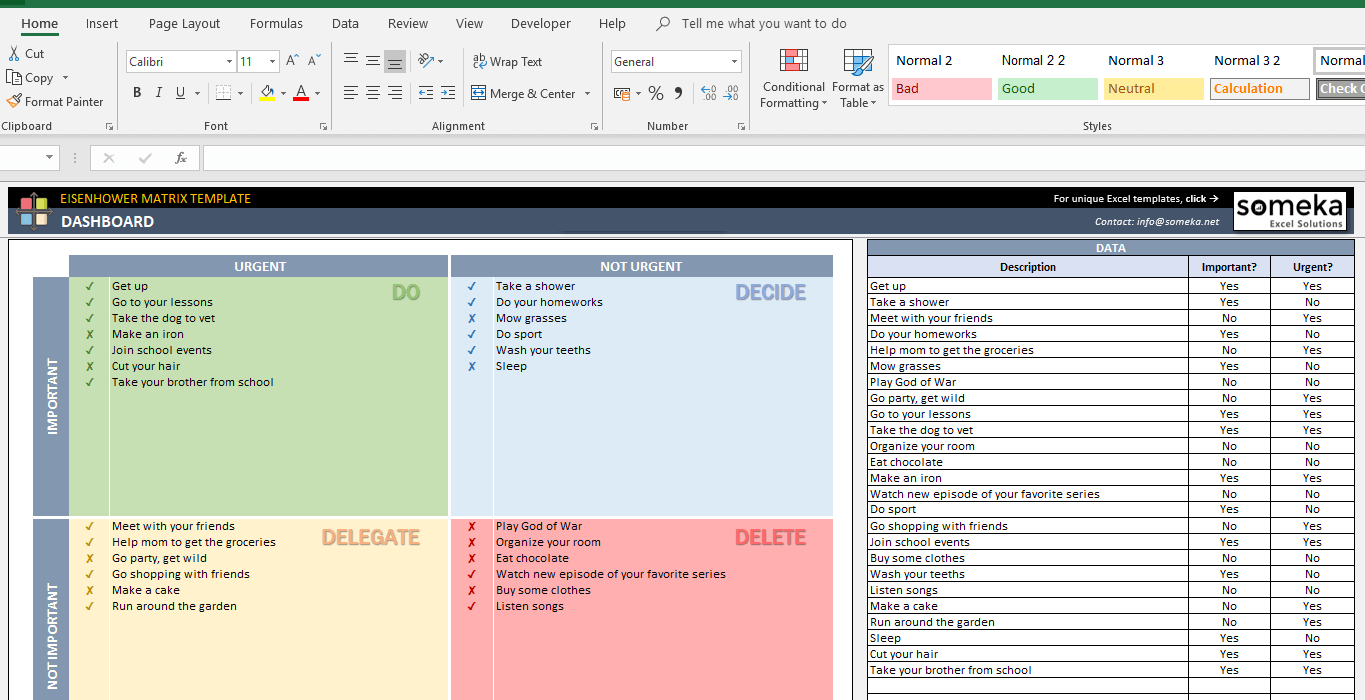Select the Cut tool
Viewport: 1365px width, 700px height.
[x=27, y=53]
